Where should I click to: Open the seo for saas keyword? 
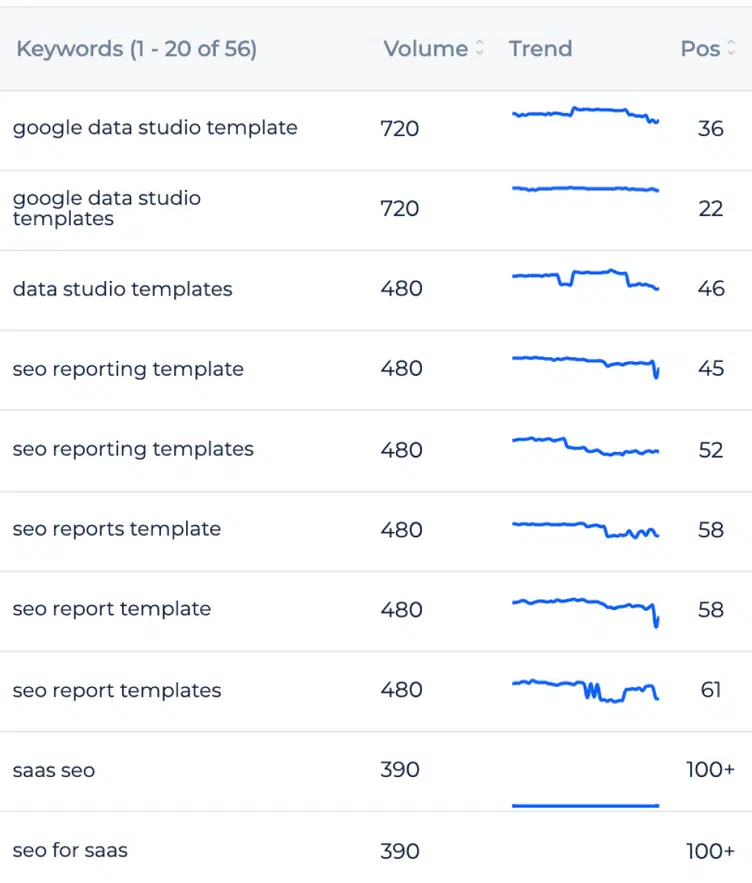pos(70,851)
